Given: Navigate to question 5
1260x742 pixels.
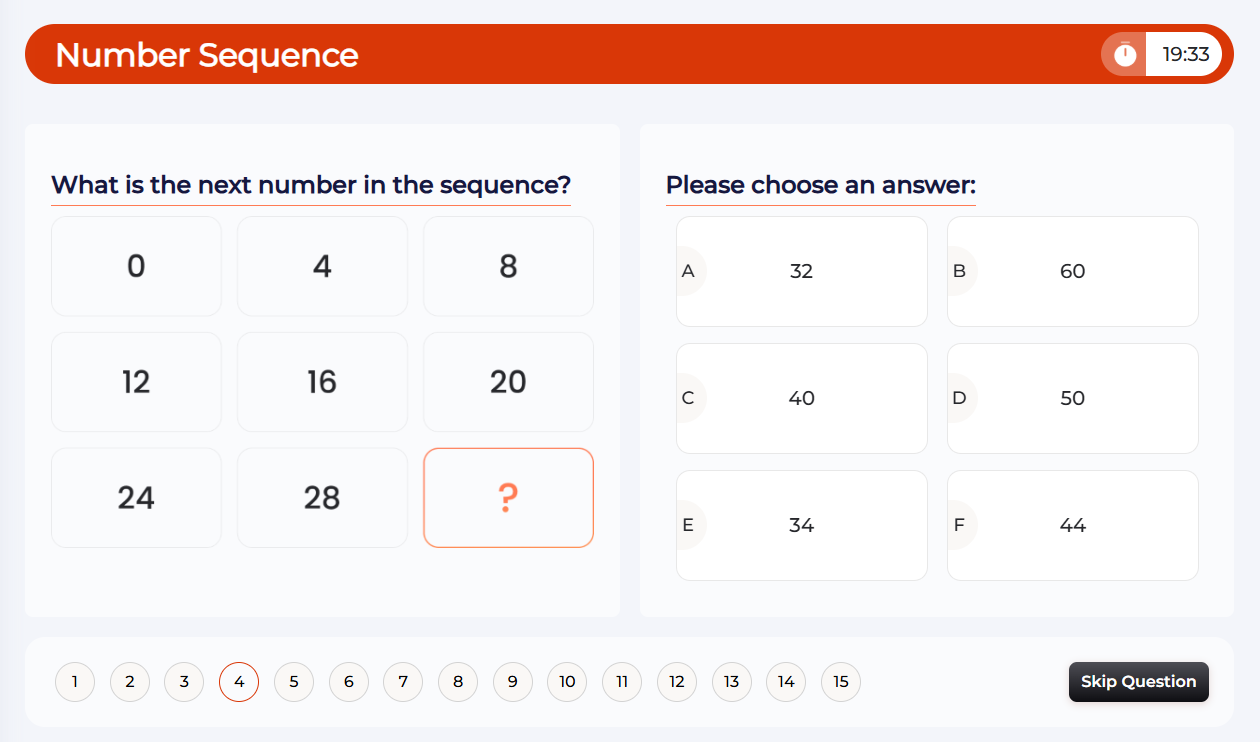Looking at the screenshot, I should pos(294,682).
